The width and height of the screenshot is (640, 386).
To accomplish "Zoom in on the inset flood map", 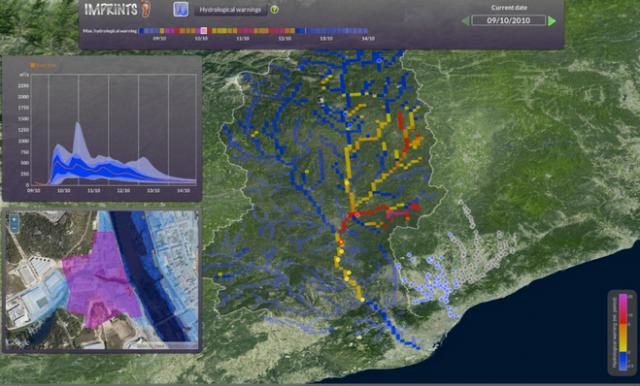I will (14, 220).
